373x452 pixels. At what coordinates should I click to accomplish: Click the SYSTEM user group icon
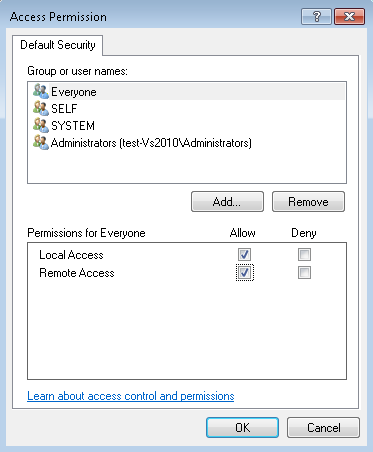click(41, 125)
